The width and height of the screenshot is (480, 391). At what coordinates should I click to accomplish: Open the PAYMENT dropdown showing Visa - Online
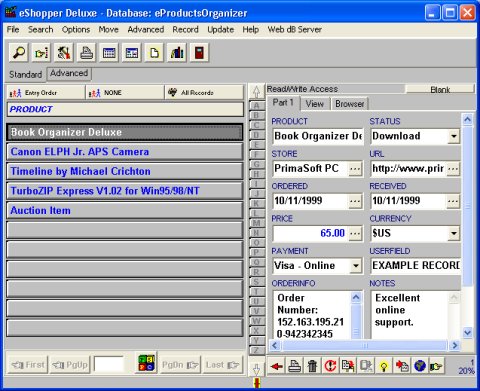[356, 266]
